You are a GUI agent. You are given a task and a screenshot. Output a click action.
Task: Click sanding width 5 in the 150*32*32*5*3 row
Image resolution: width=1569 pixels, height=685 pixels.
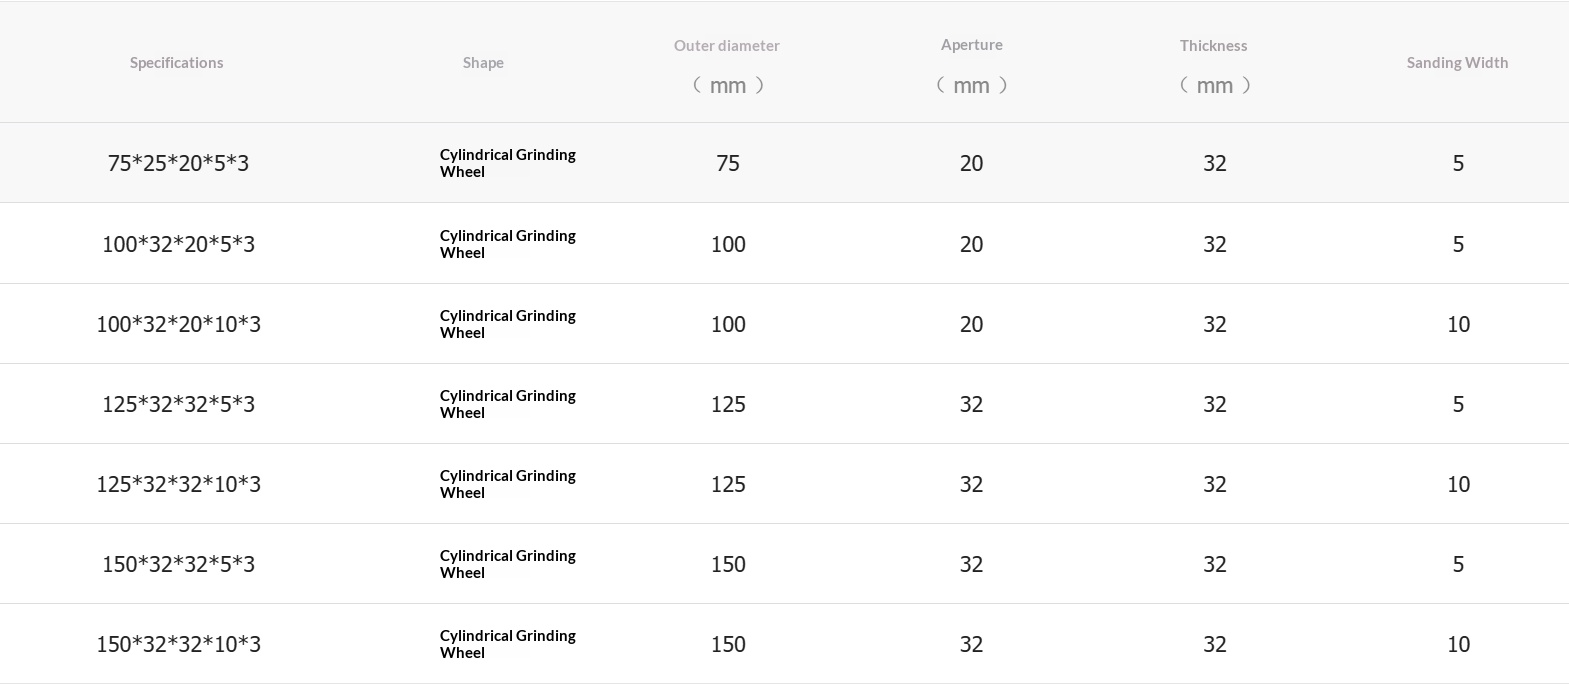(x=1458, y=564)
